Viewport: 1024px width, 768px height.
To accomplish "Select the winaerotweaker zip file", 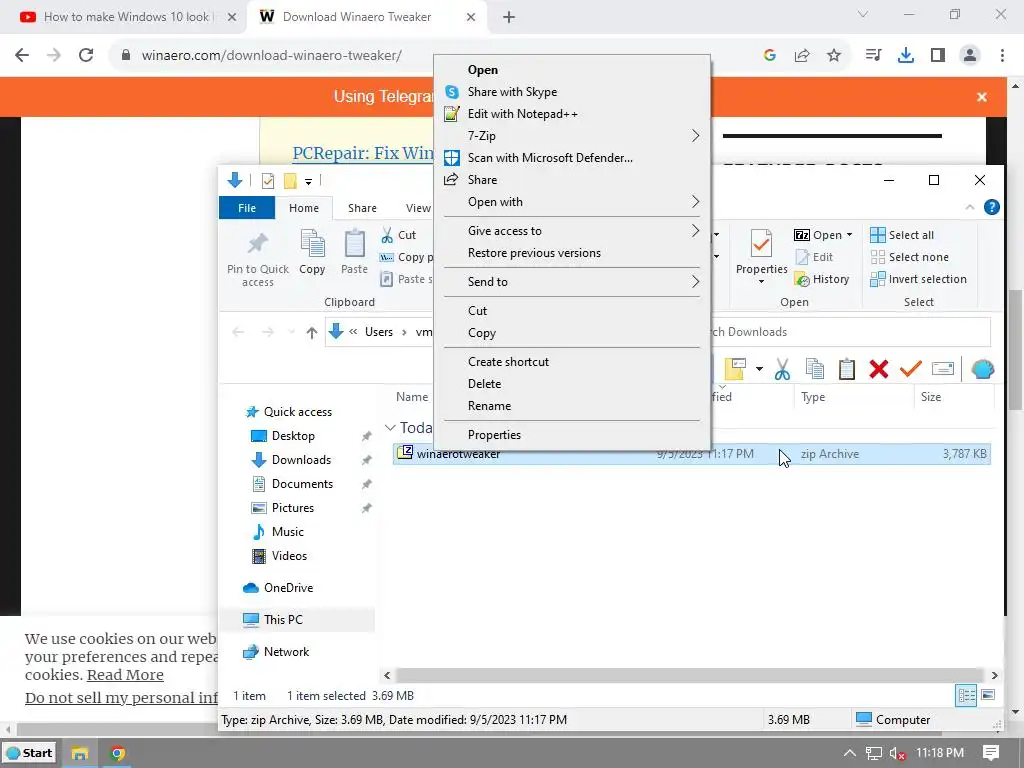I will pyautogui.click(x=692, y=454).
